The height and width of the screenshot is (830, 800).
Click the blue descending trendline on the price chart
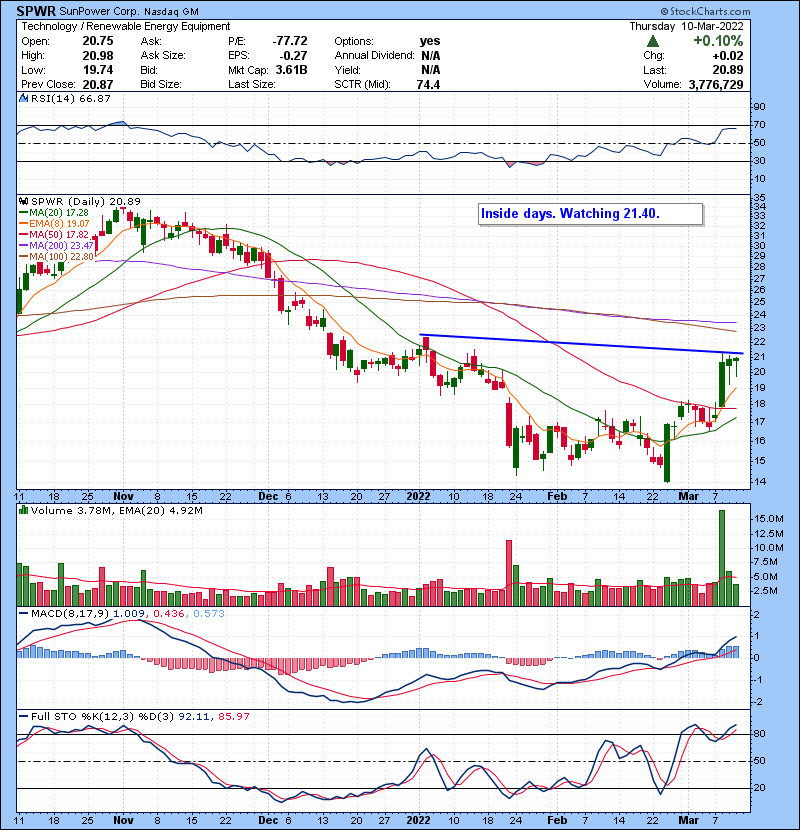[x=580, y=344]
